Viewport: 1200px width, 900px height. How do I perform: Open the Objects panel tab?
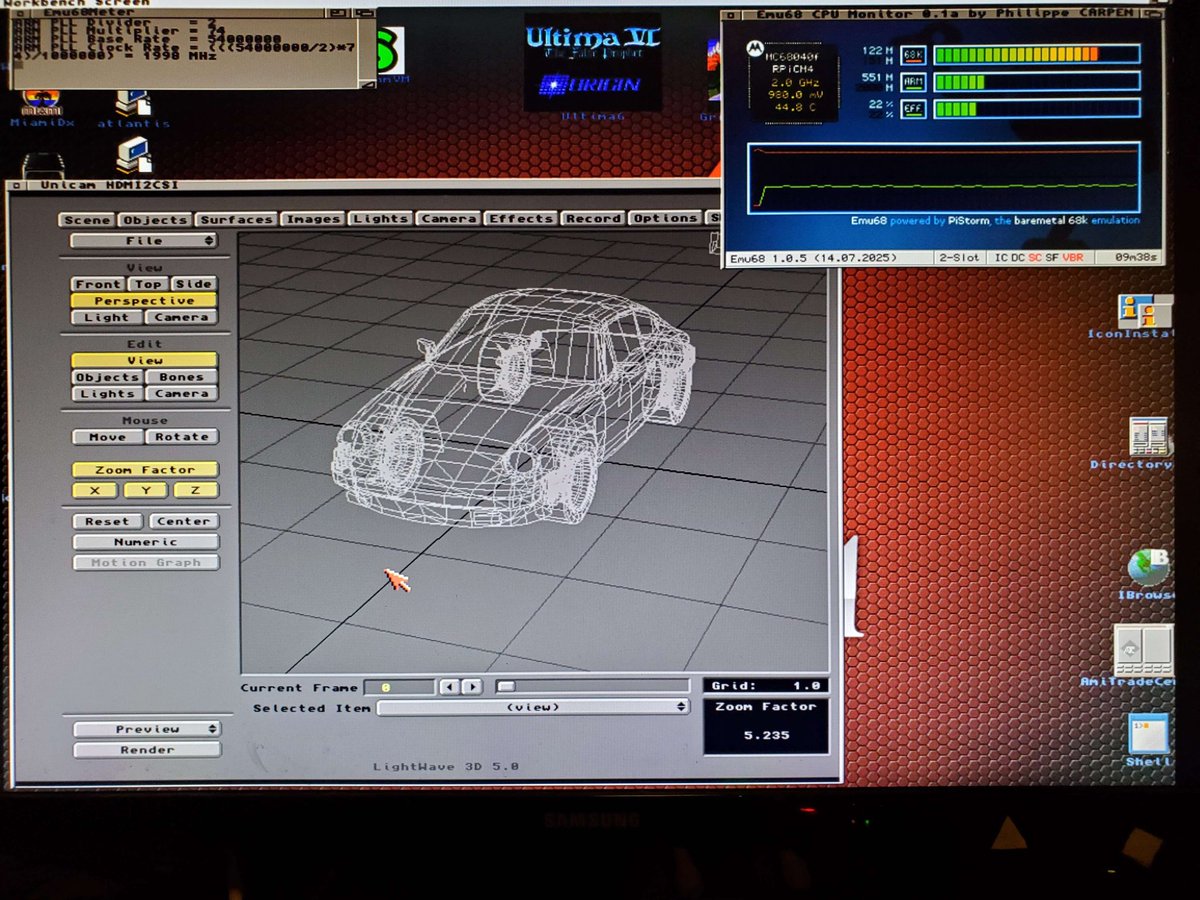pos(155,220)
